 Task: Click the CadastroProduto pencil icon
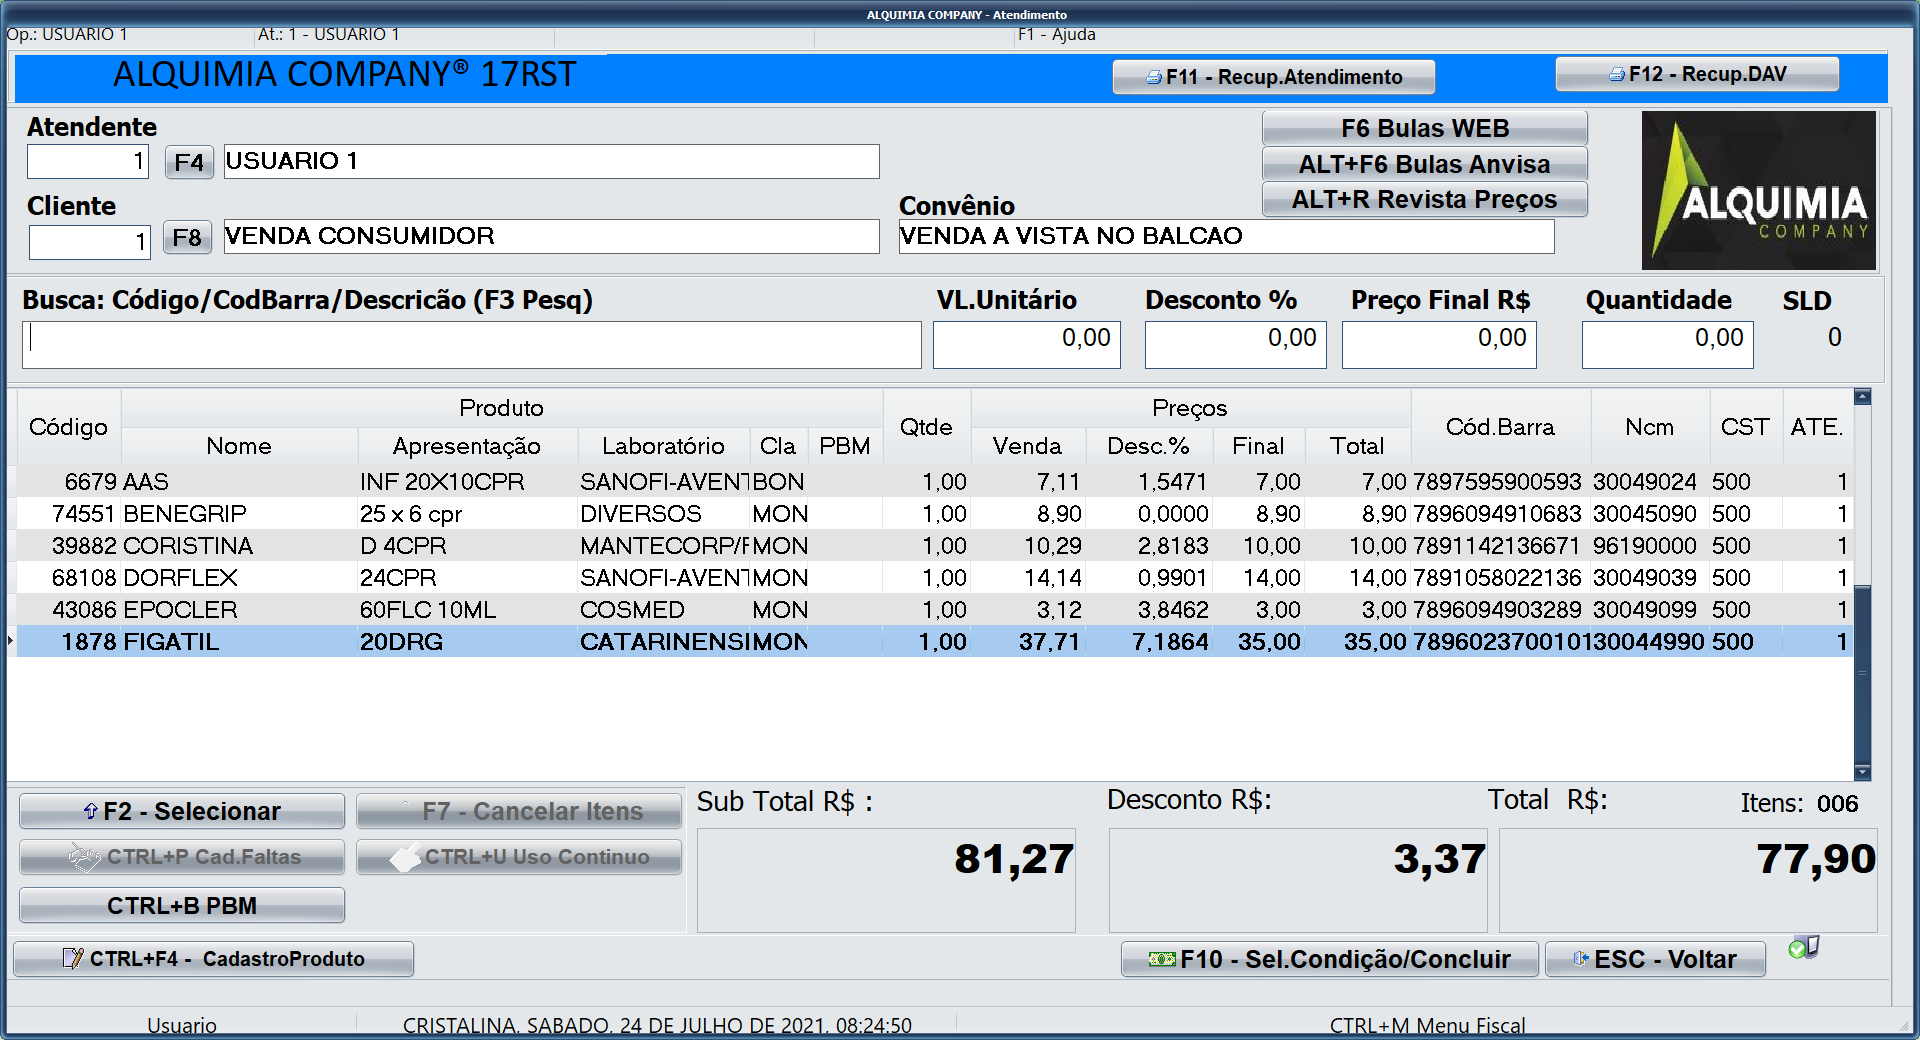click(x=72, y=958)
